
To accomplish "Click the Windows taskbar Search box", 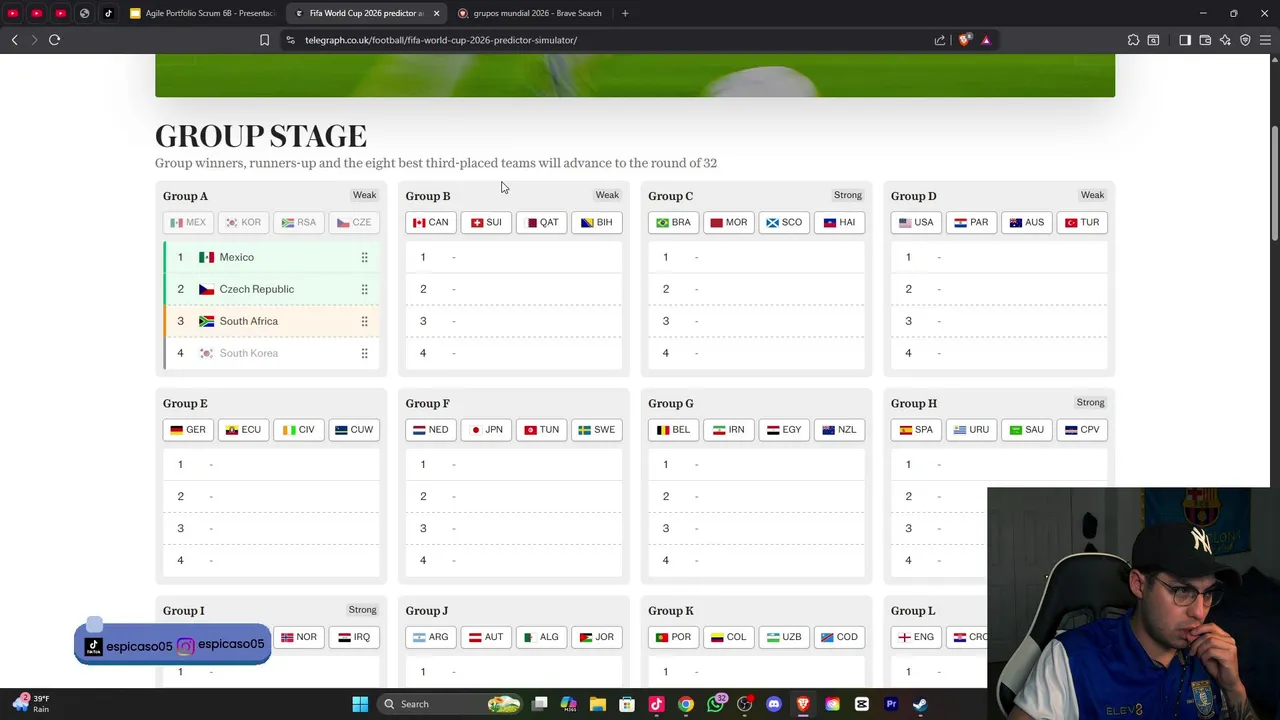I will click(x=452, y=704).
